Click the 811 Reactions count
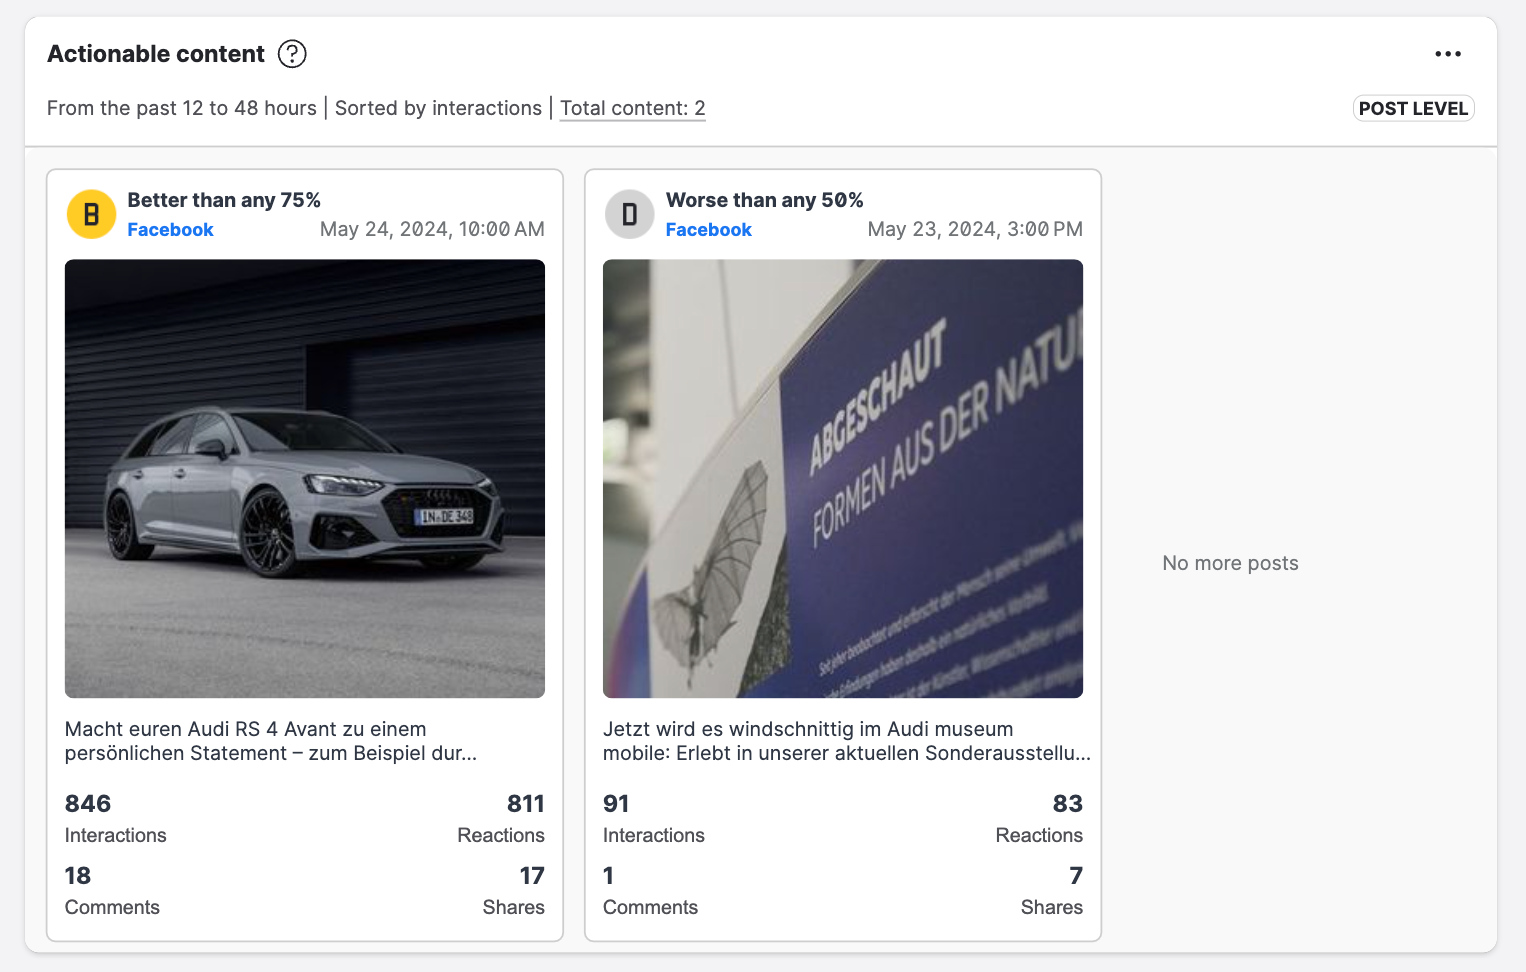 (x=525, y=804)
